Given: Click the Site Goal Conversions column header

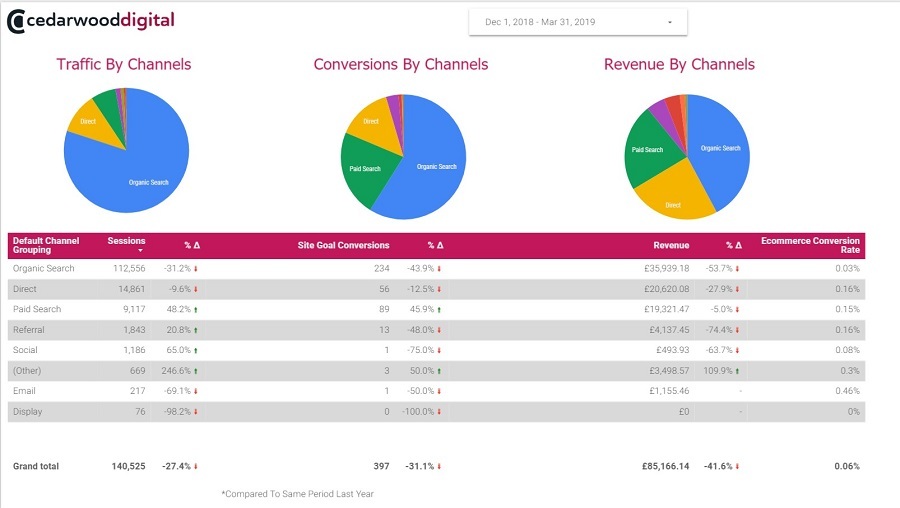Looking at the screenshot, I should (343, 245).
